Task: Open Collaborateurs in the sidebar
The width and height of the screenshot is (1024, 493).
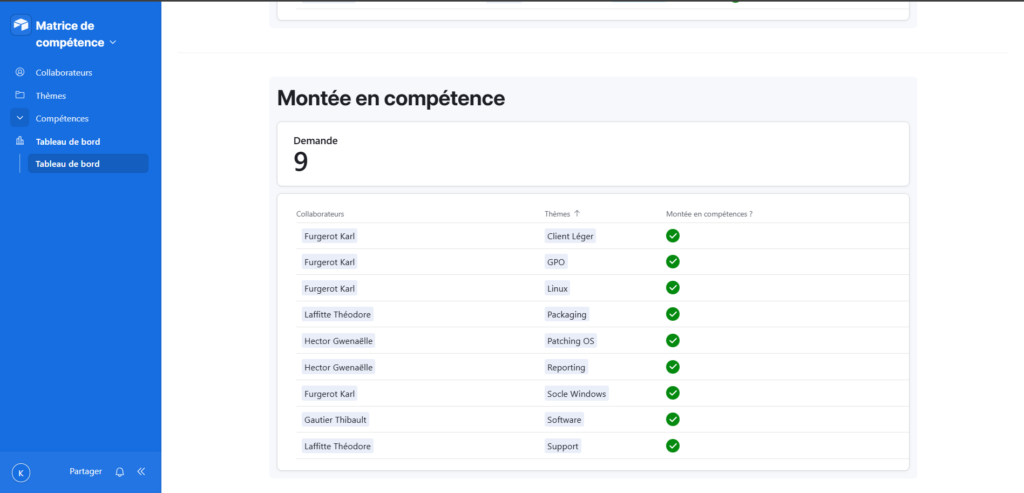Action: click(x=64, y=72)
